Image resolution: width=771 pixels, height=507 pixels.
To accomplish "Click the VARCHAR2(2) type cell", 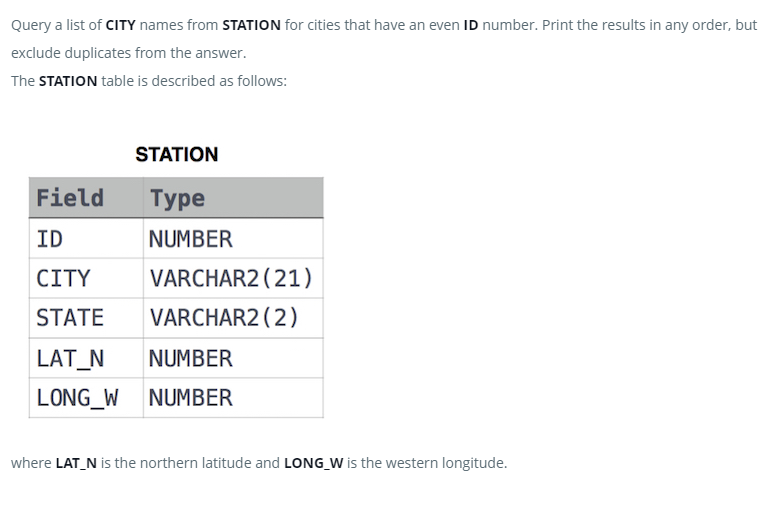I will (233, 318).
